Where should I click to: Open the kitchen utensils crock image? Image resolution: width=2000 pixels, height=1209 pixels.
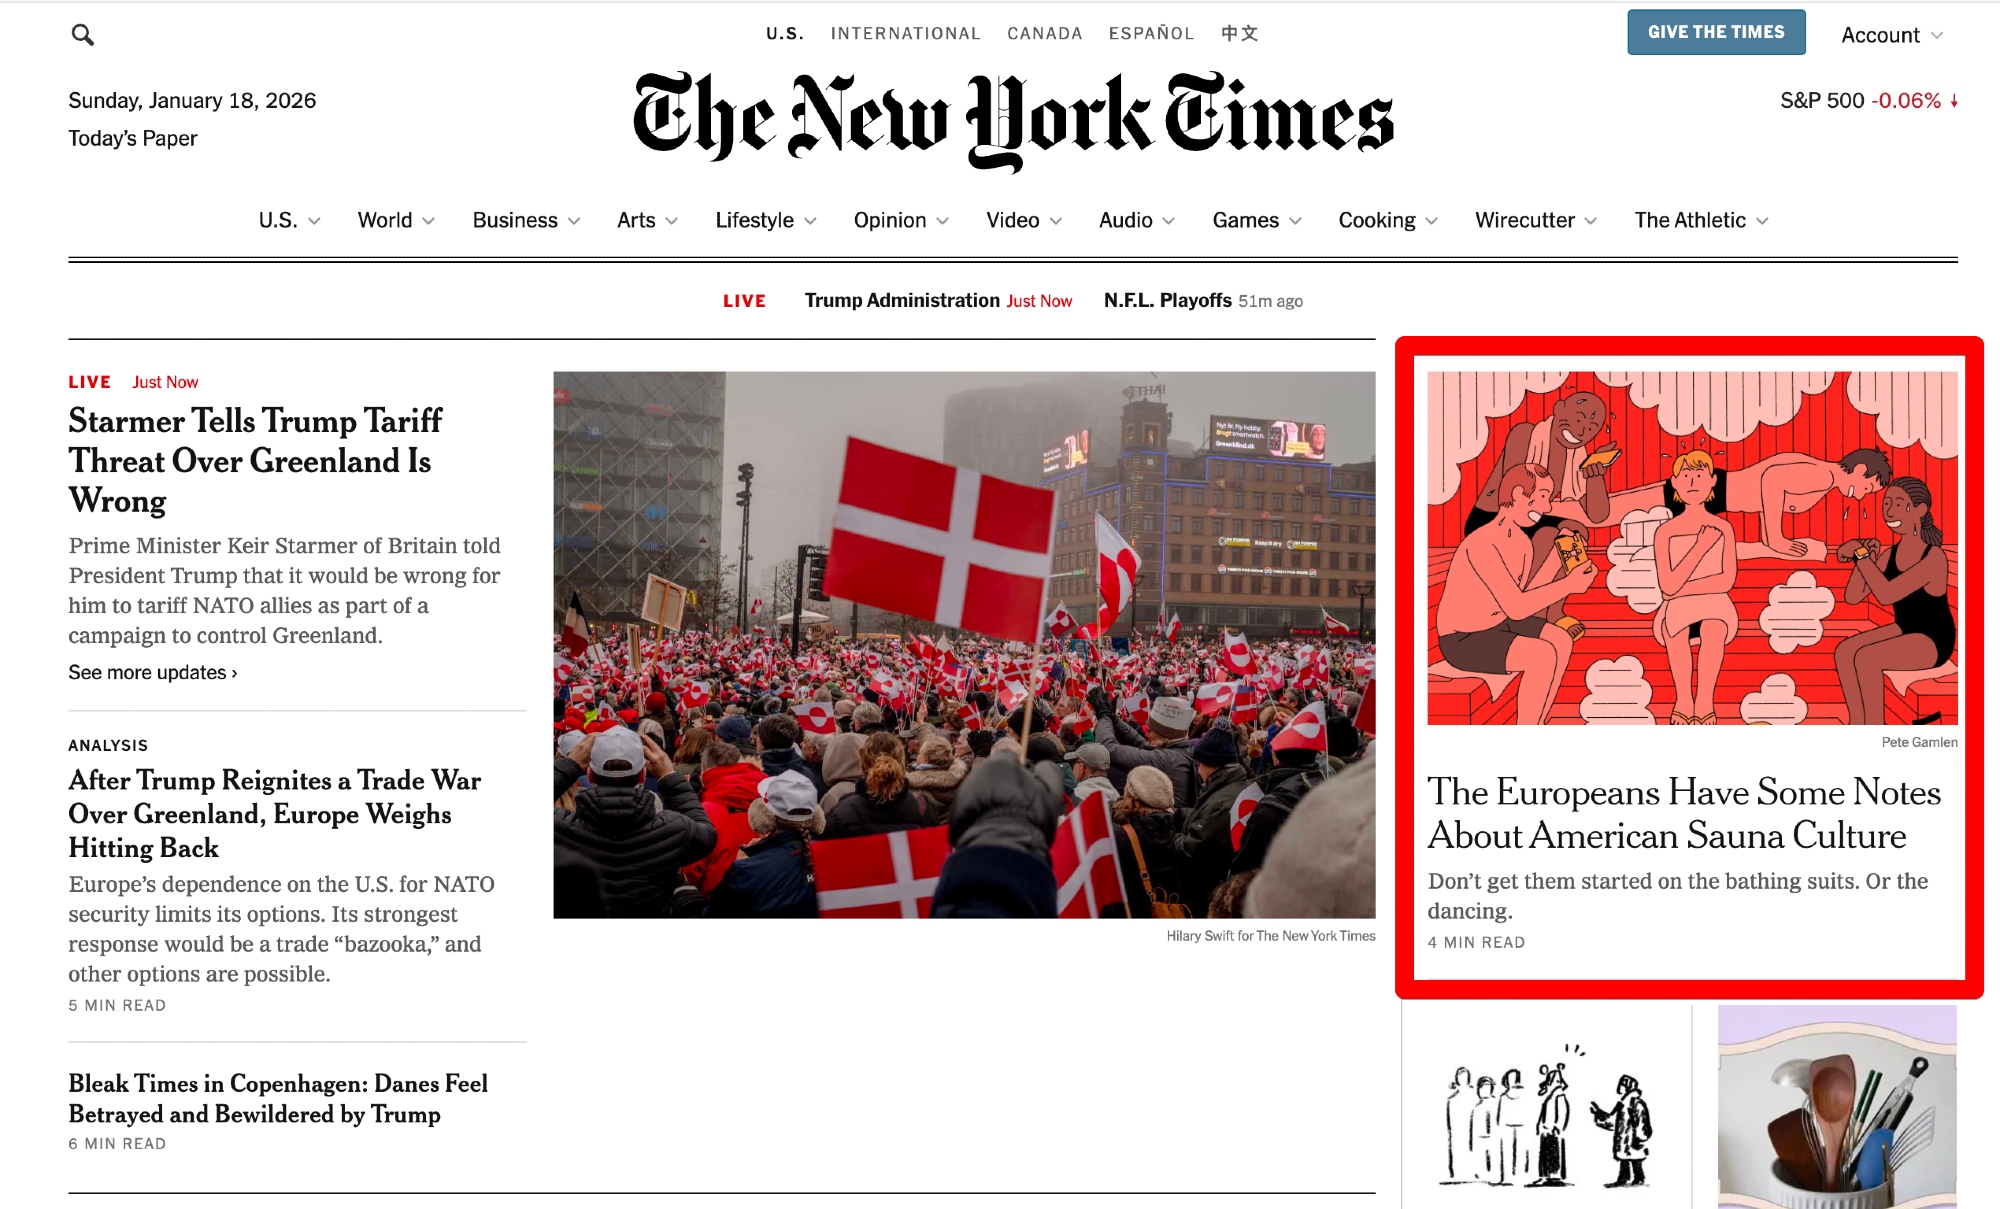1837,1107
